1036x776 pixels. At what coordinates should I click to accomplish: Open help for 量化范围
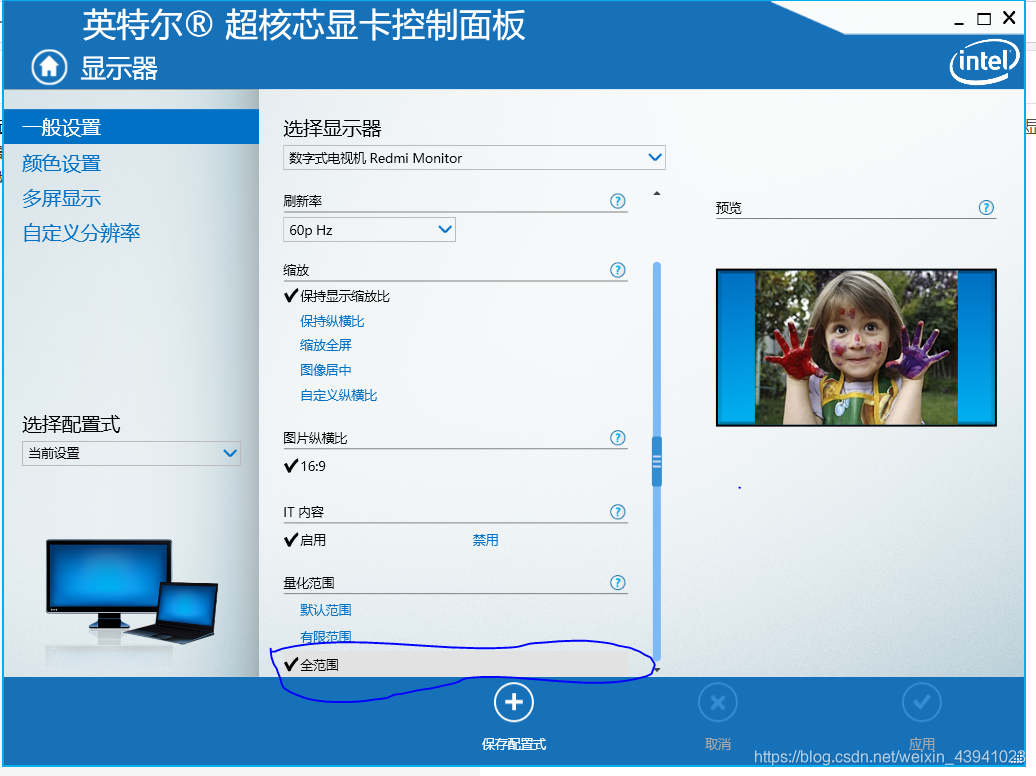pyautogui.click(x=618, y=582)
